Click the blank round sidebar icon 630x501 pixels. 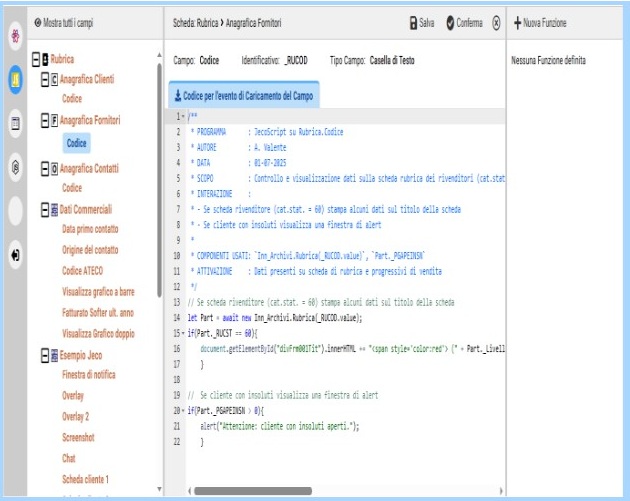pos(15,211)
